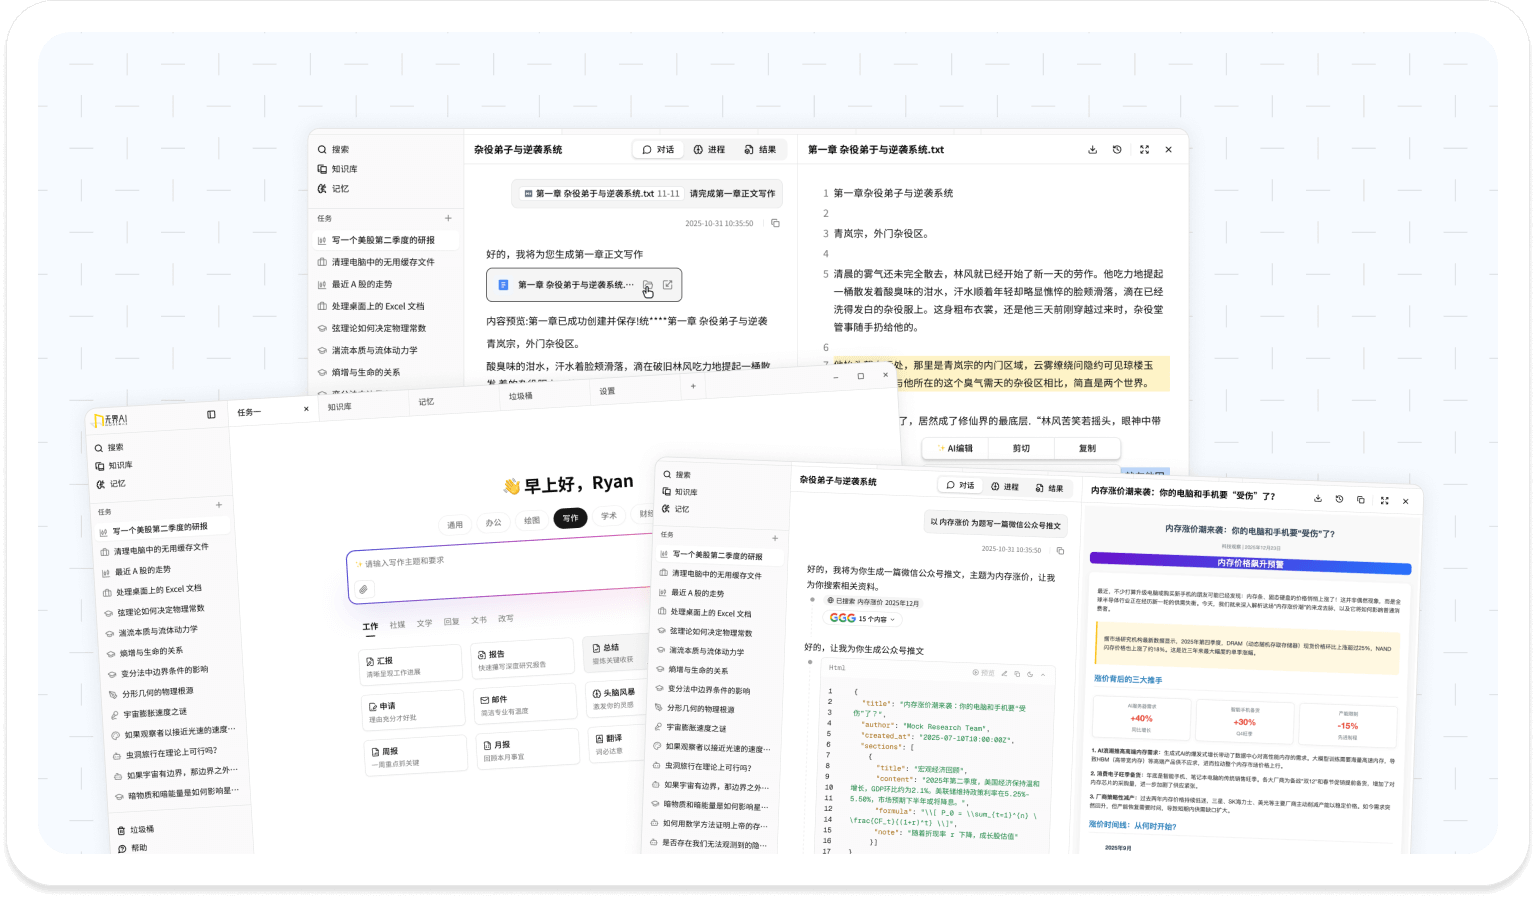
Task: Collapse the Html code block with chevron
Action: [x=1043, y=675]
